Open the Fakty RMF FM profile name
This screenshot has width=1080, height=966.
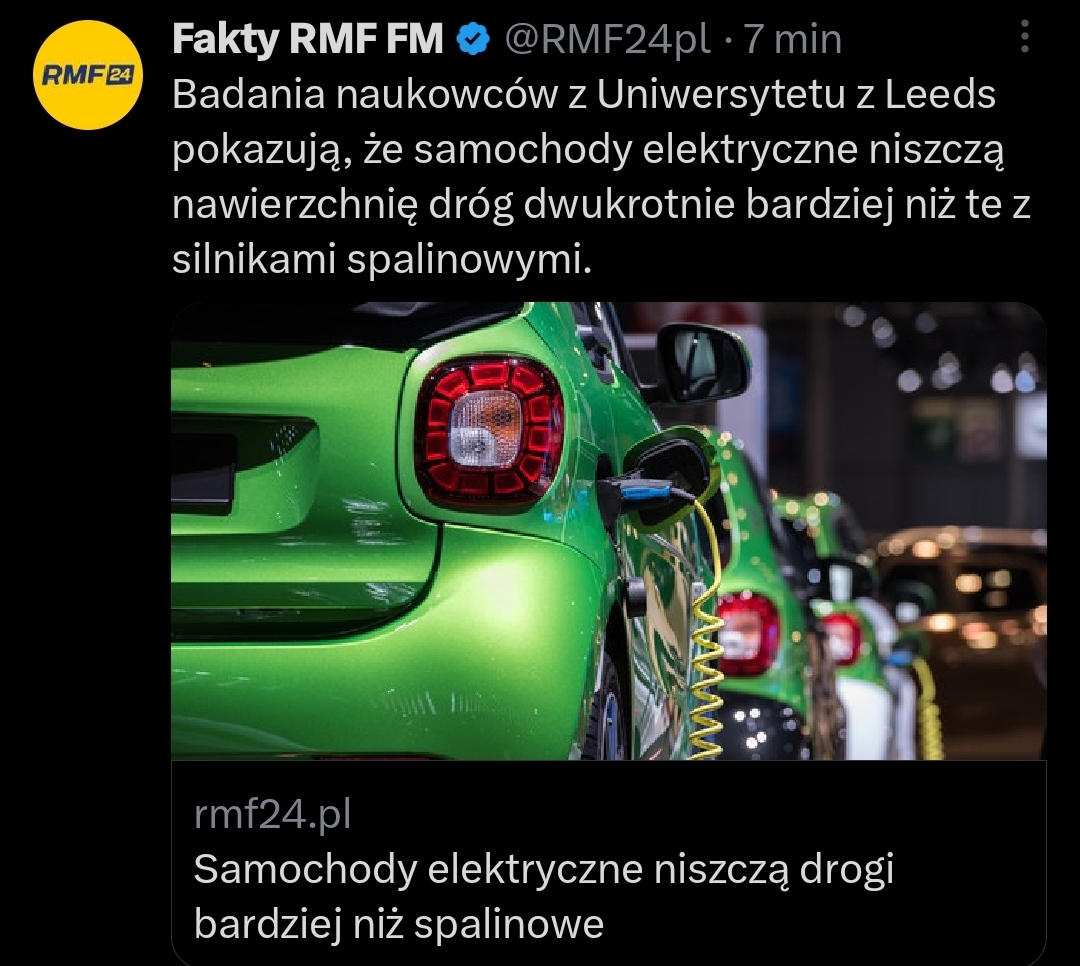click(x=307, y=39)
